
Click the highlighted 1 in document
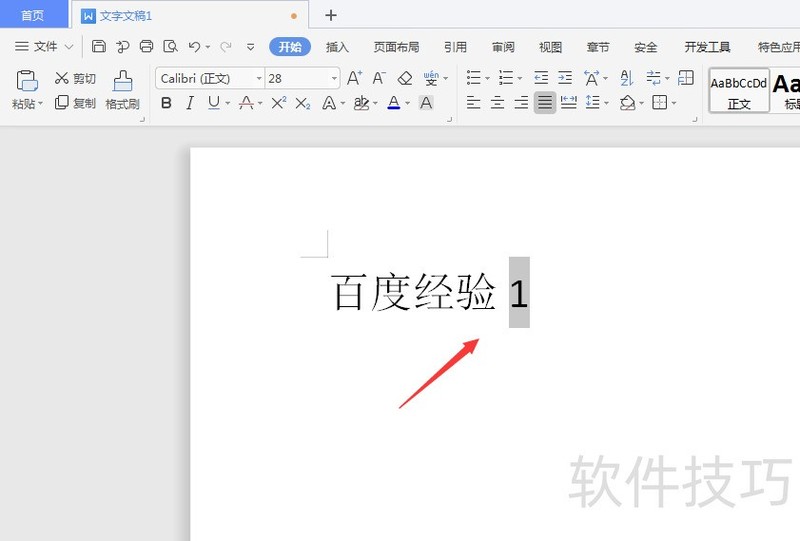coord(519,292)
